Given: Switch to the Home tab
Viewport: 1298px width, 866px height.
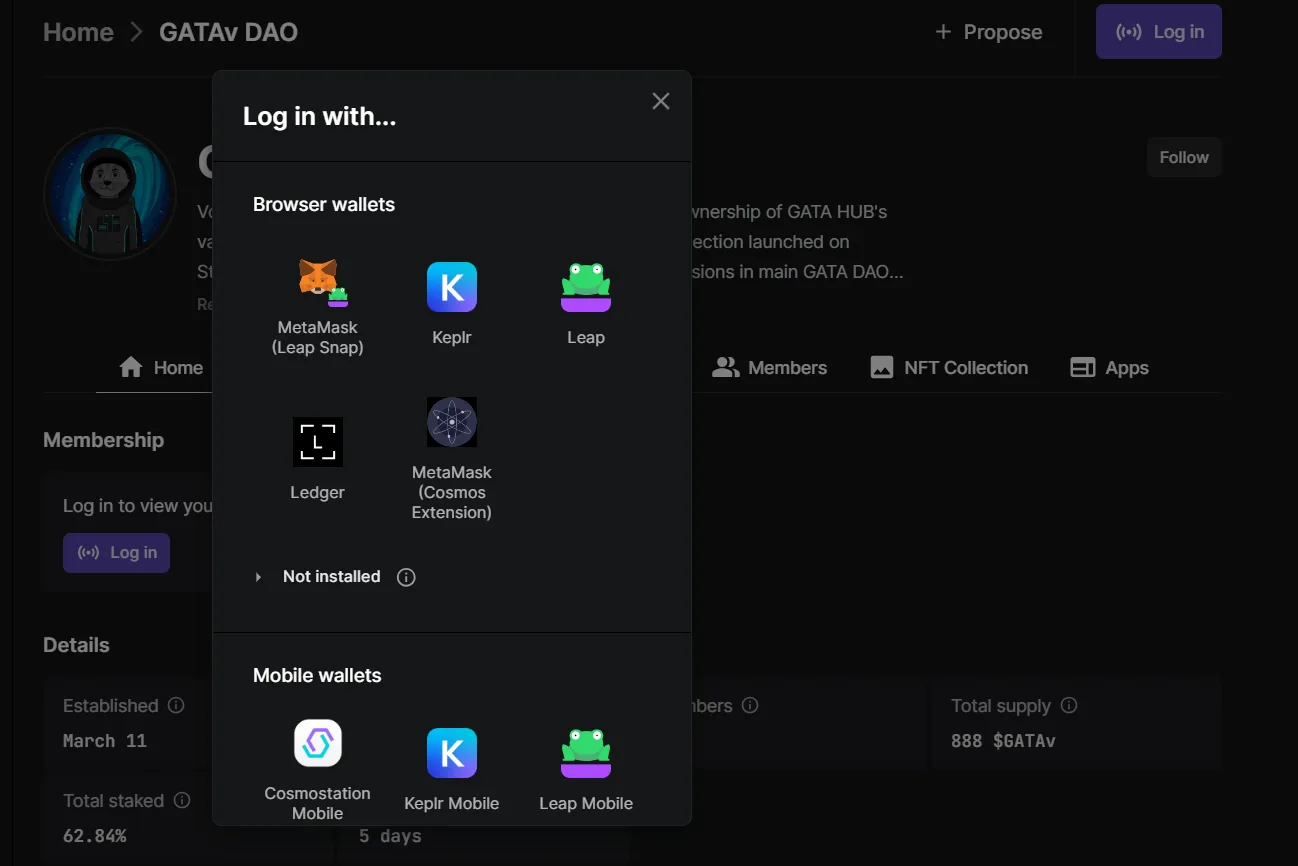Looking at the screenshot, I should pyautogui.click(x=161, y=368).
